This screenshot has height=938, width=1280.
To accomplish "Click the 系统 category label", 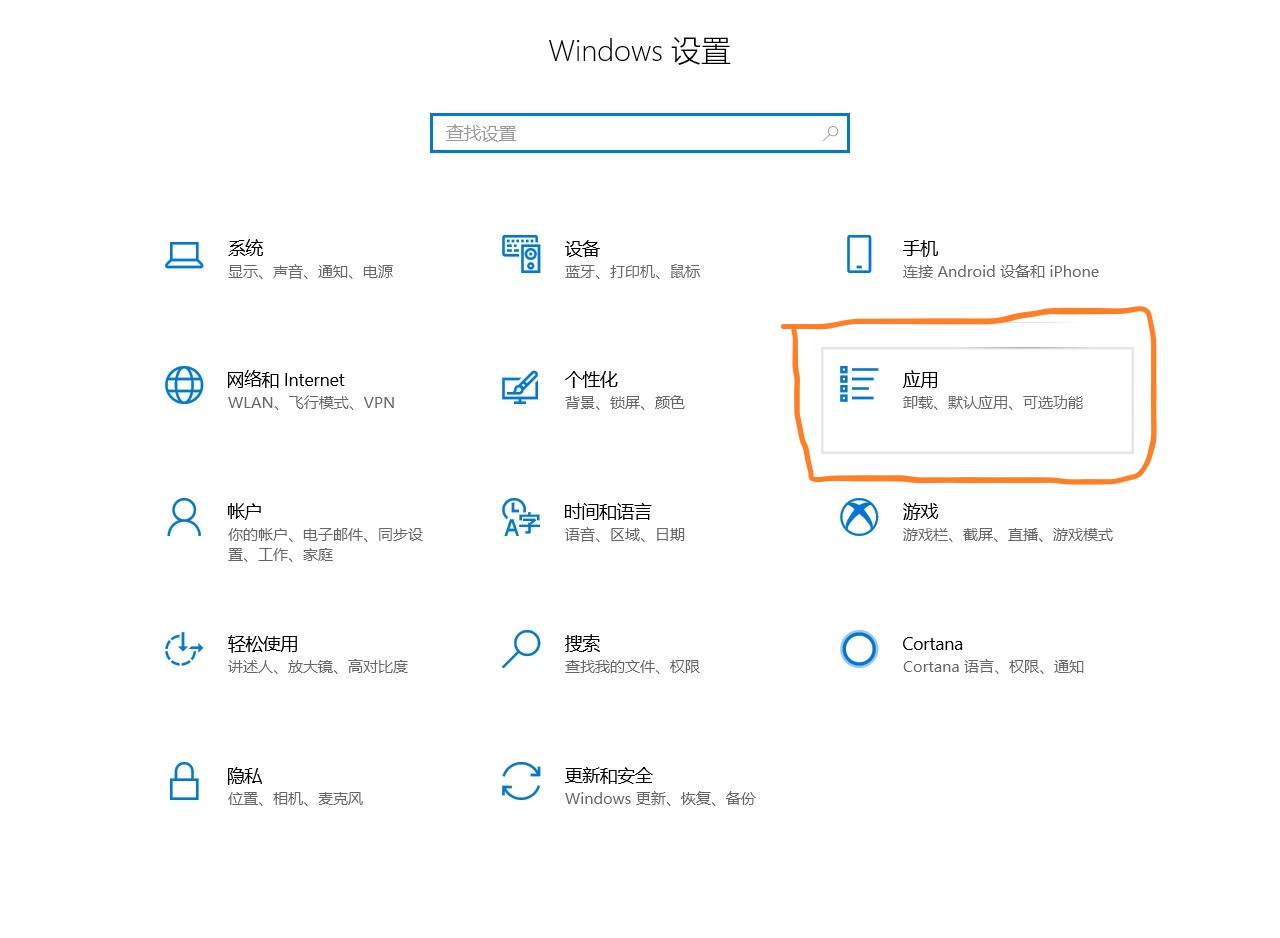I will click(x=246, y=248).
